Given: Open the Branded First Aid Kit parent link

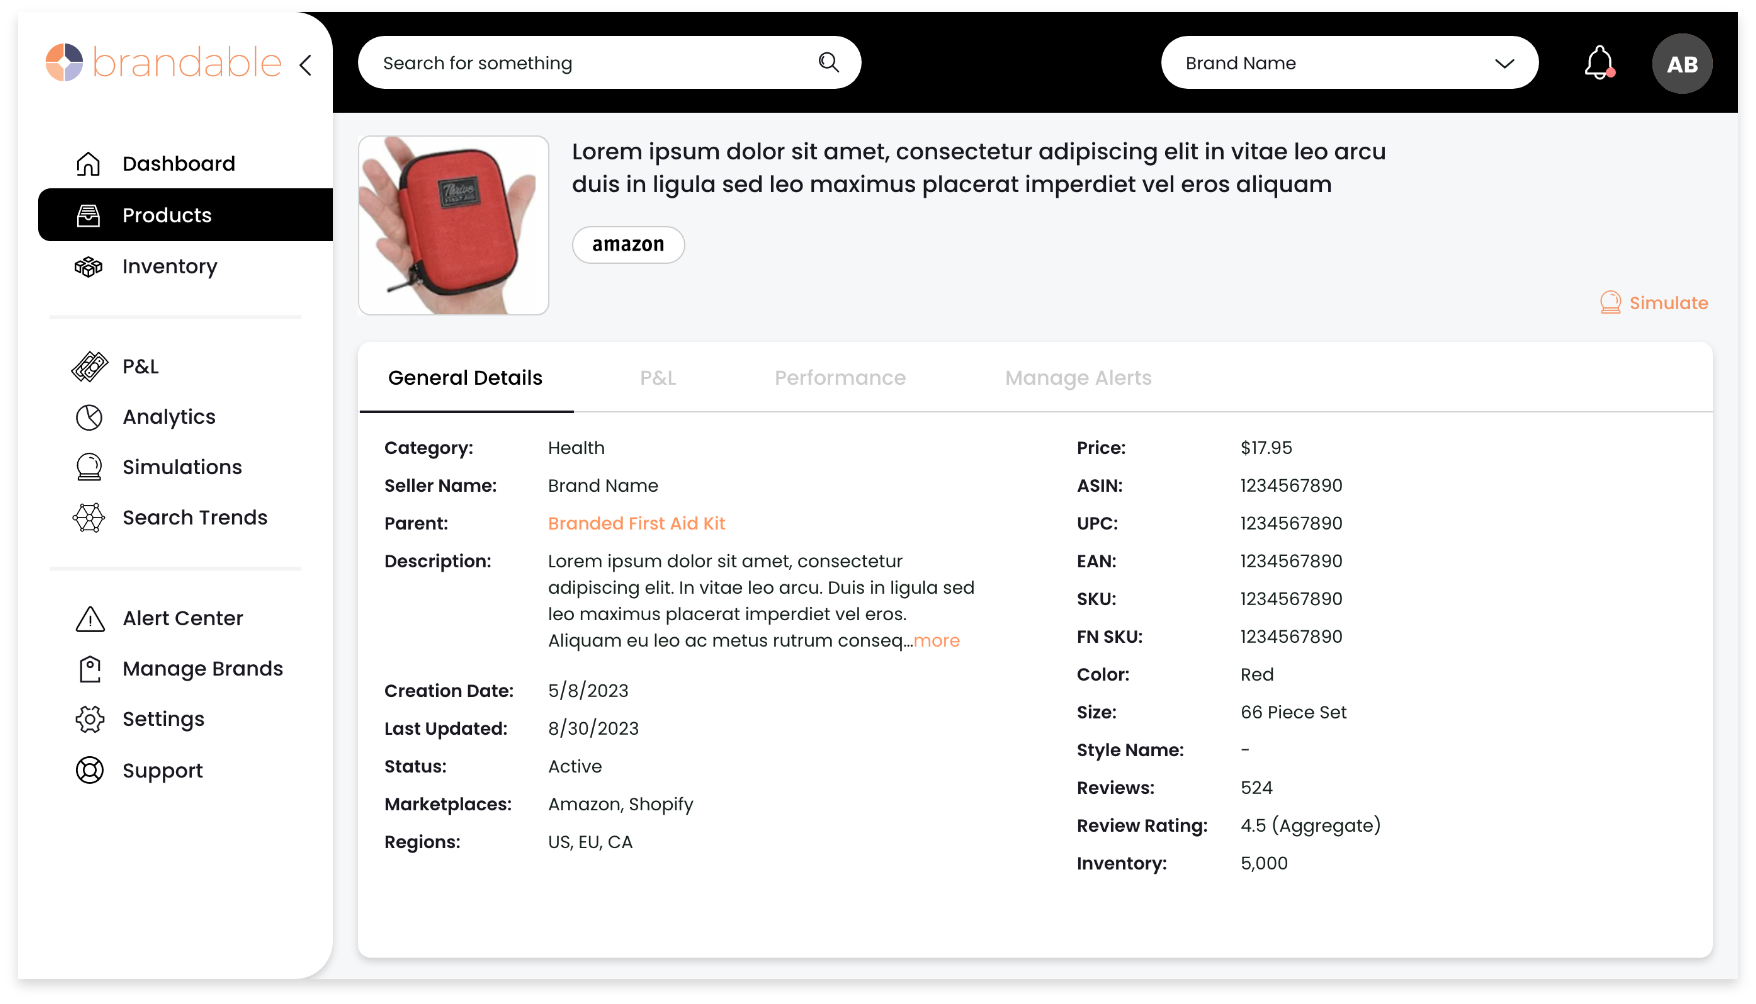Looking at the screenshot, I should [636, 524].
